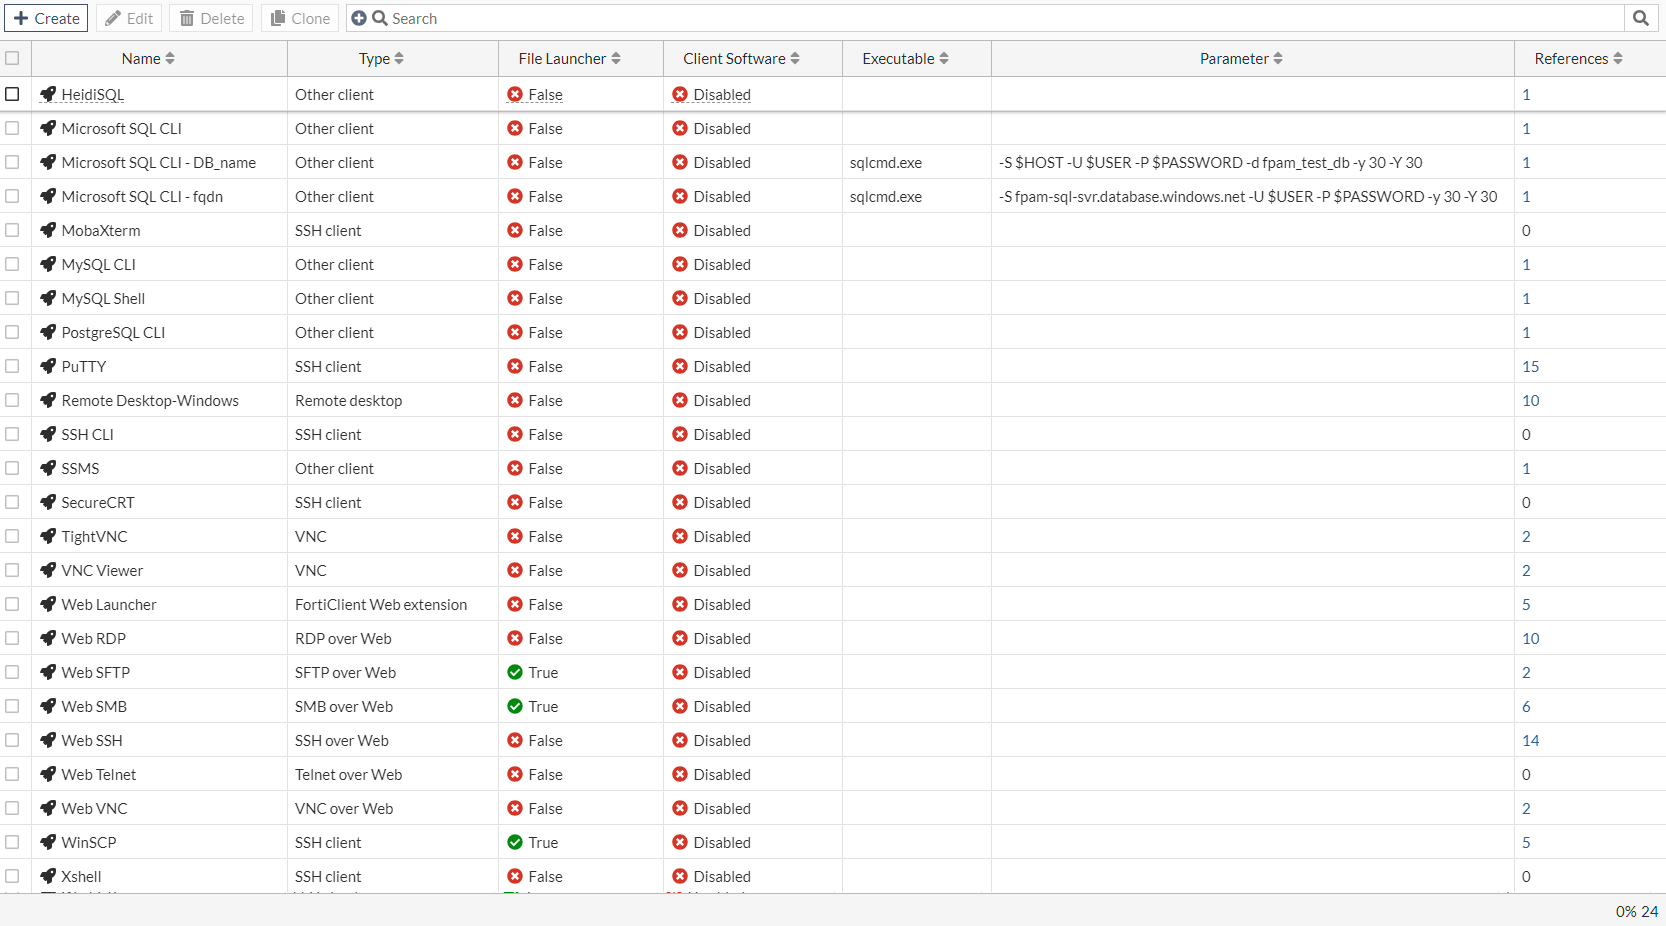Click the red Disabled icon for Xshell
Image resolution: width=1666 pixels, height=926 pixels.
pyautogui.click(x=682, y=876)
